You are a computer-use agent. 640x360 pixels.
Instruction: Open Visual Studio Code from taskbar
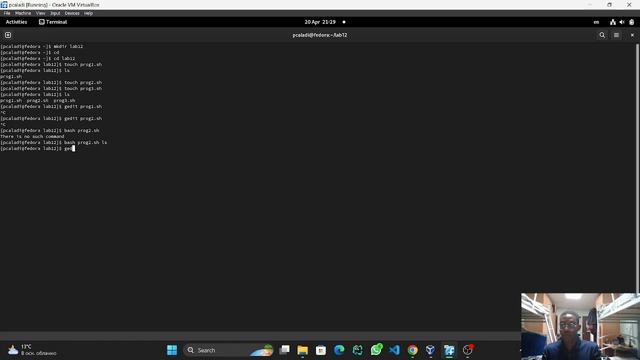click(394, 350)
